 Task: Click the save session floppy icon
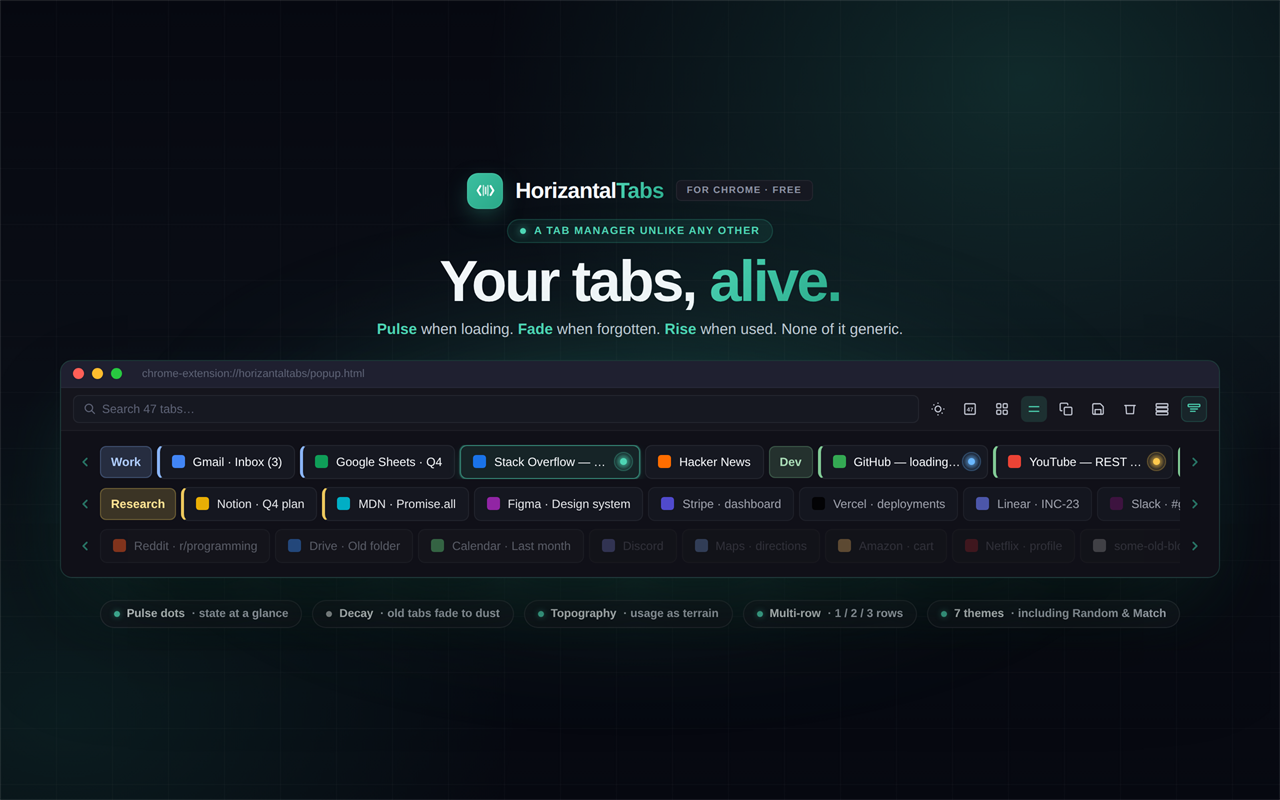point(1098,409)
